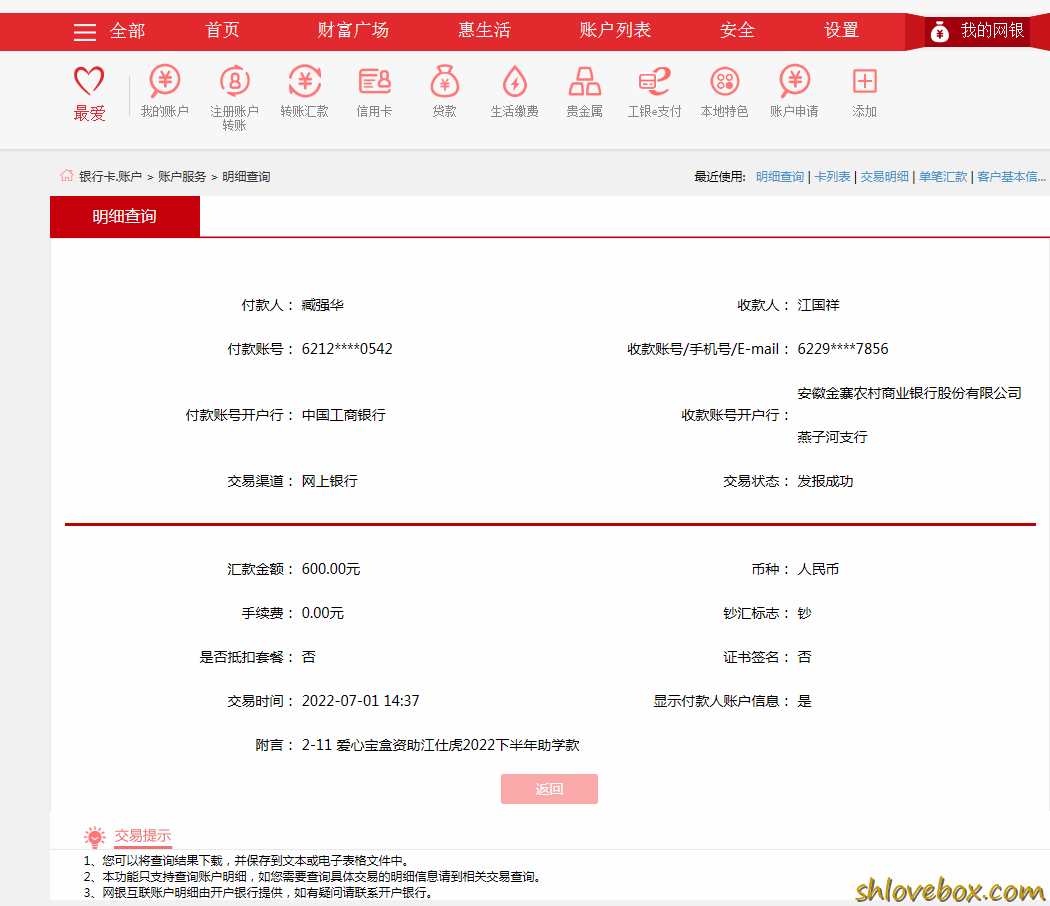This screenshot has height=906, width=1050.
Task: Click the home icon in breadcrumb
Action: 66,175
